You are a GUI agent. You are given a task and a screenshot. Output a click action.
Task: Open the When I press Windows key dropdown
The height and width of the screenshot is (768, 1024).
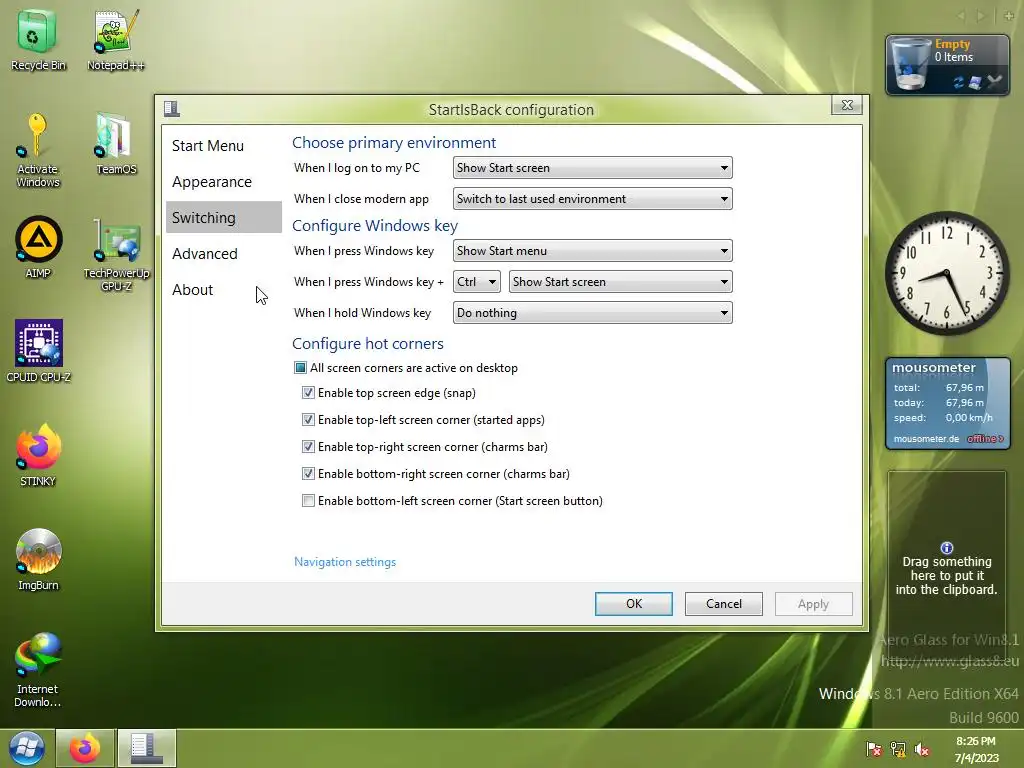click(x=592, y=251)
